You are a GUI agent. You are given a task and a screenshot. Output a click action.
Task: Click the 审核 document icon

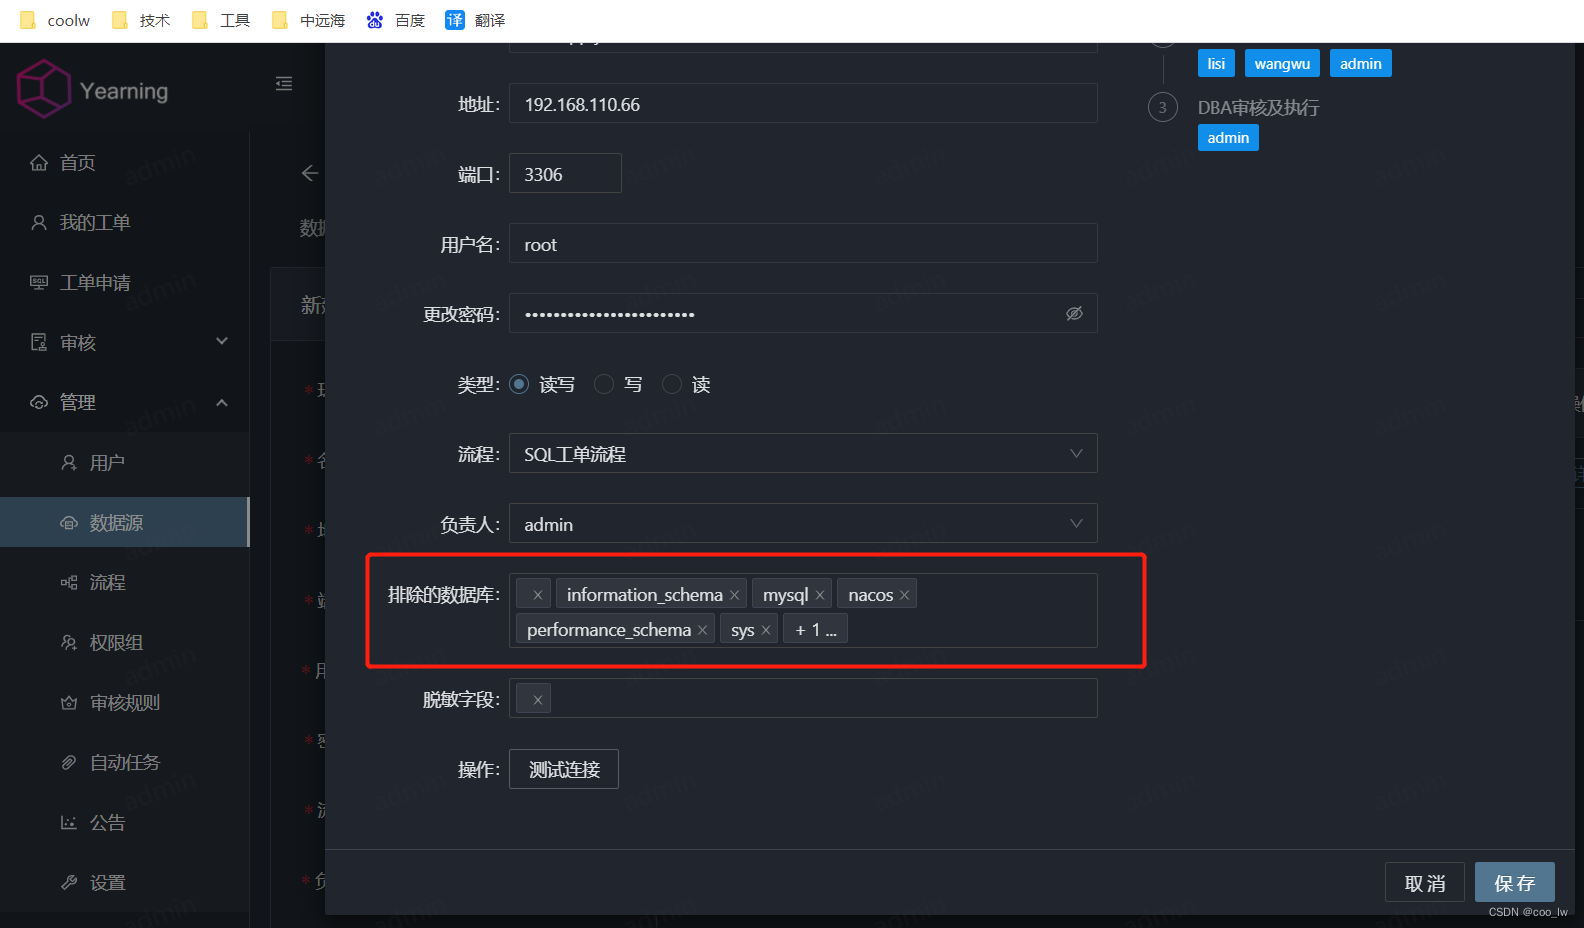coord(39,342)
